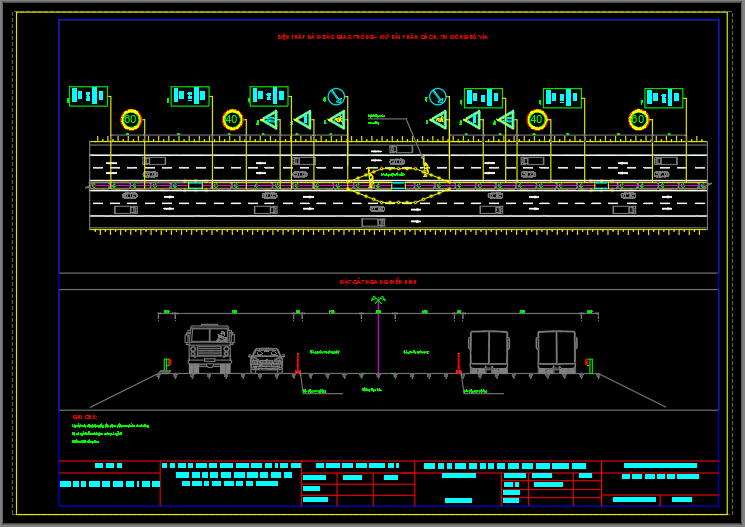Select the rightmost 60 speed limit sign

[638, 120]
